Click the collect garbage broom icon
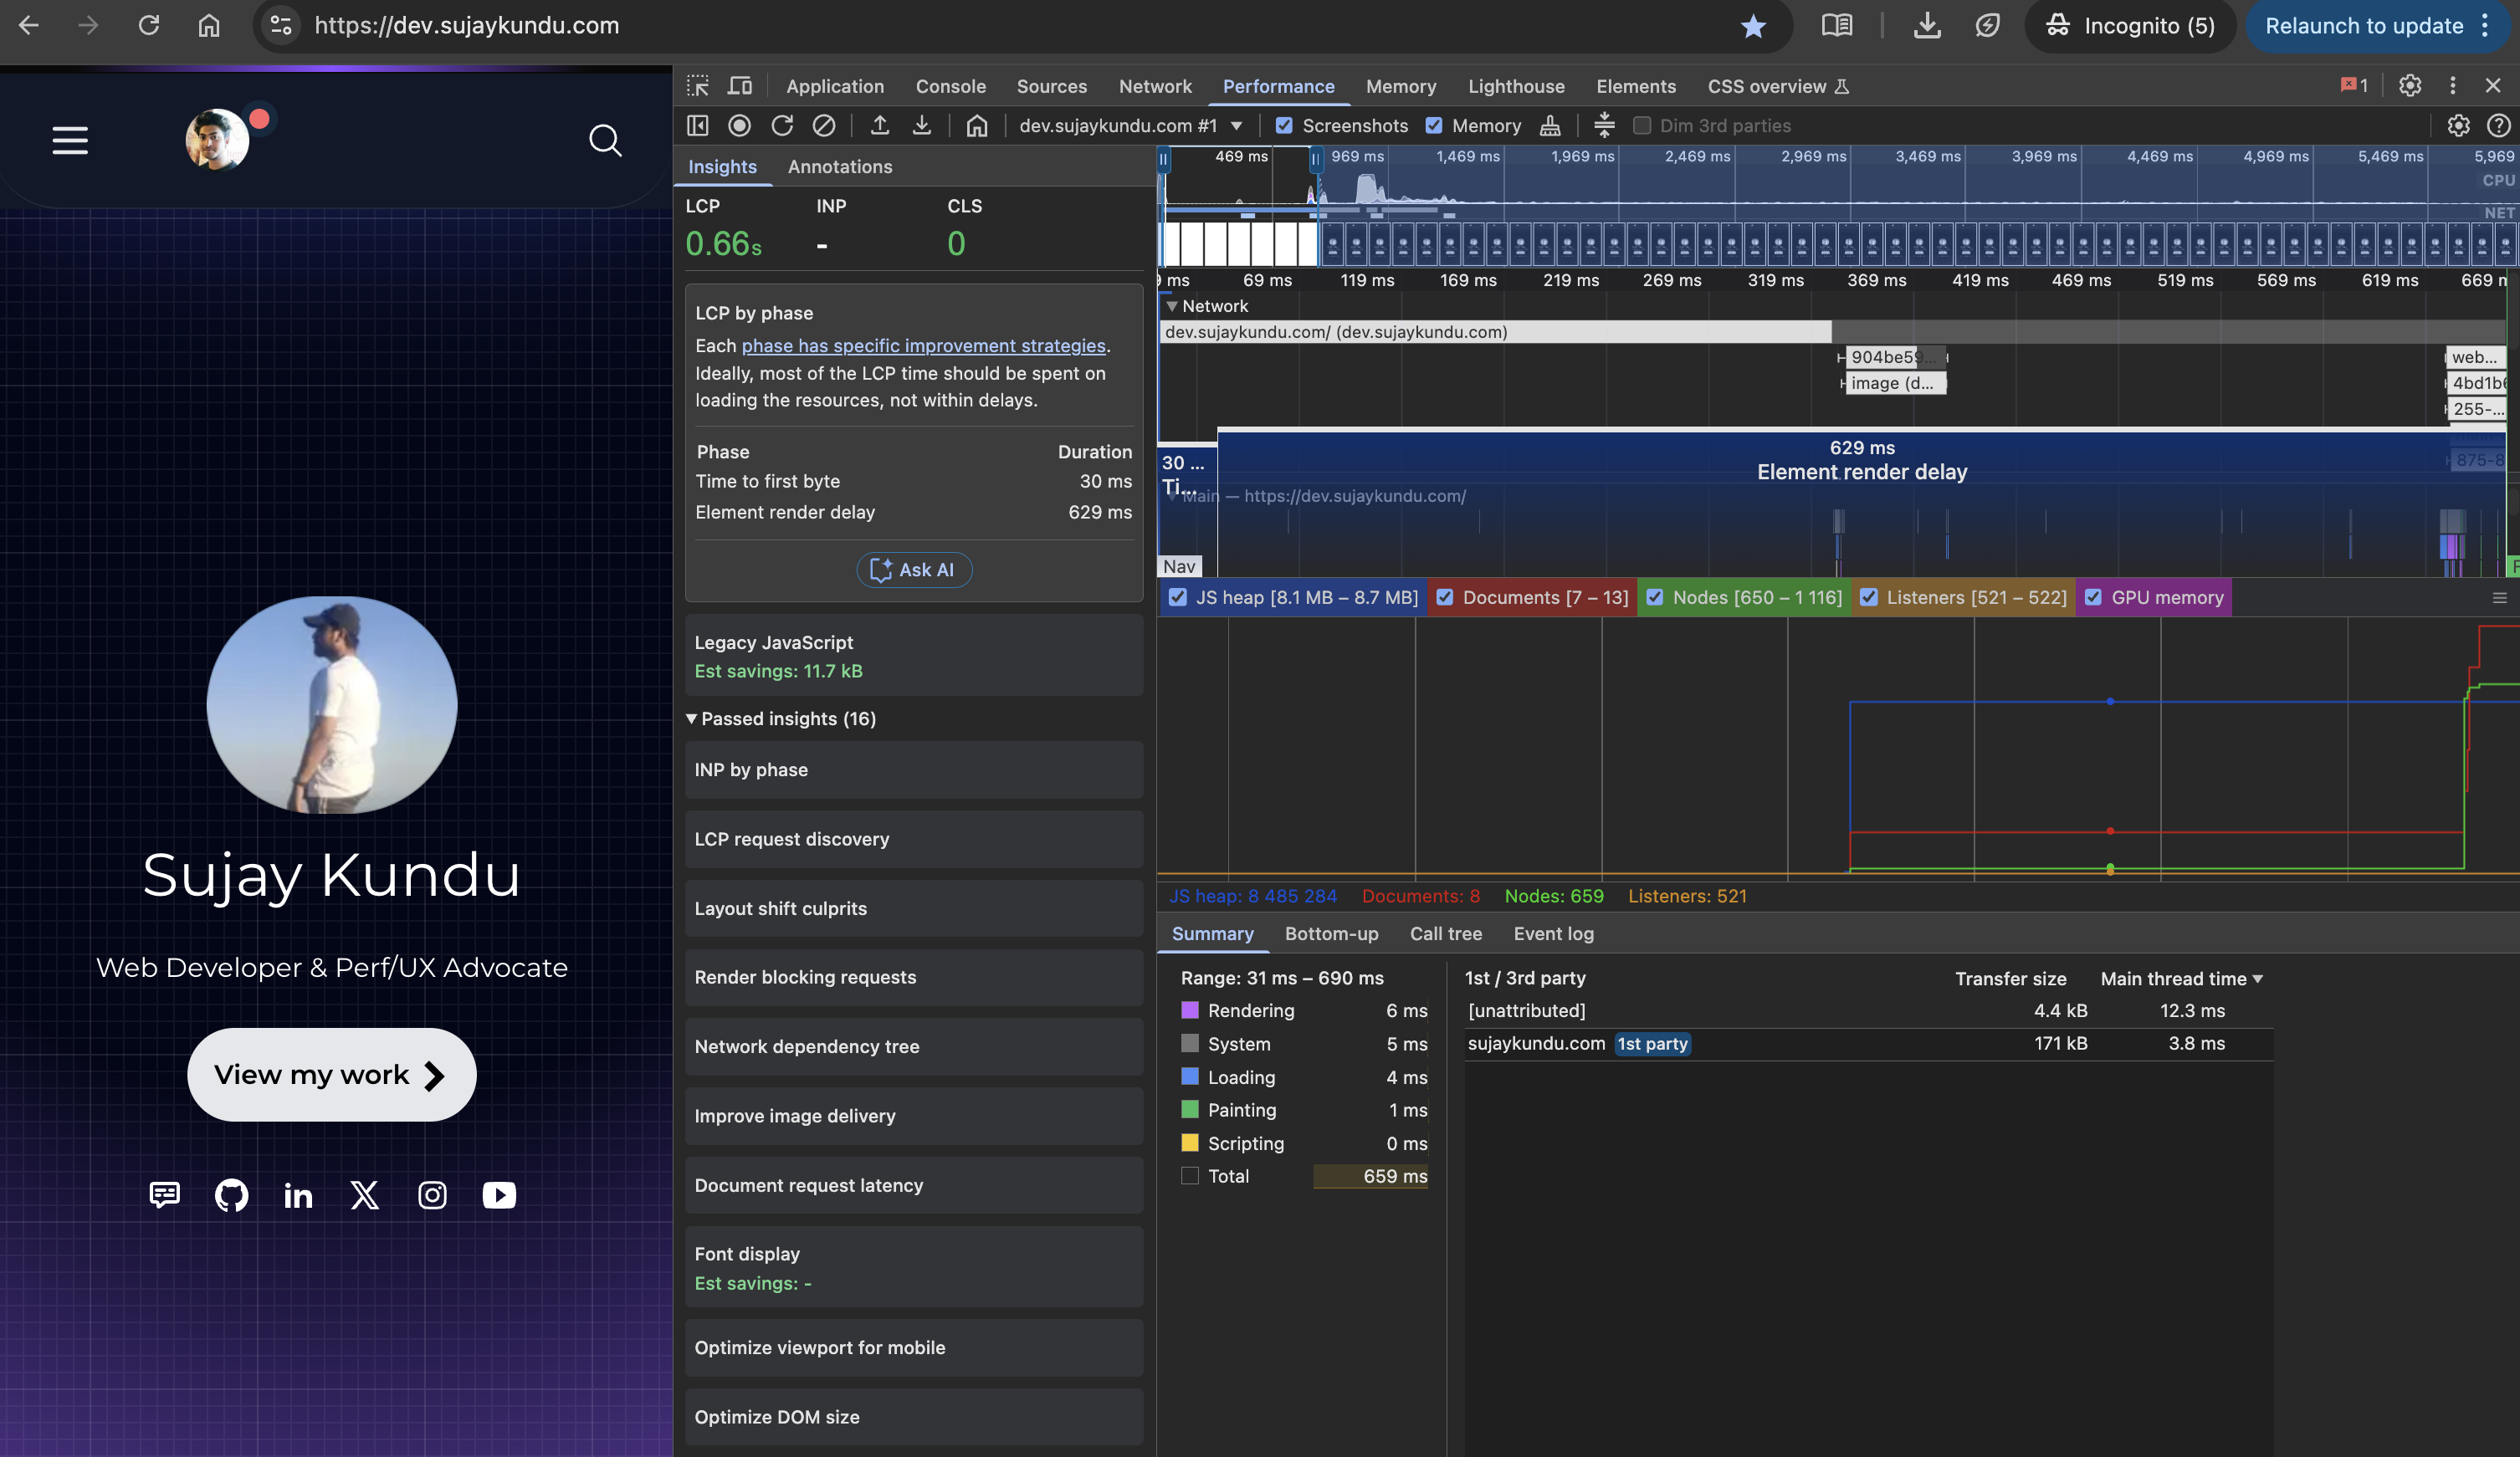Image resolution: width=2520 pixels, height=1457 pixels. [1549, 125]
